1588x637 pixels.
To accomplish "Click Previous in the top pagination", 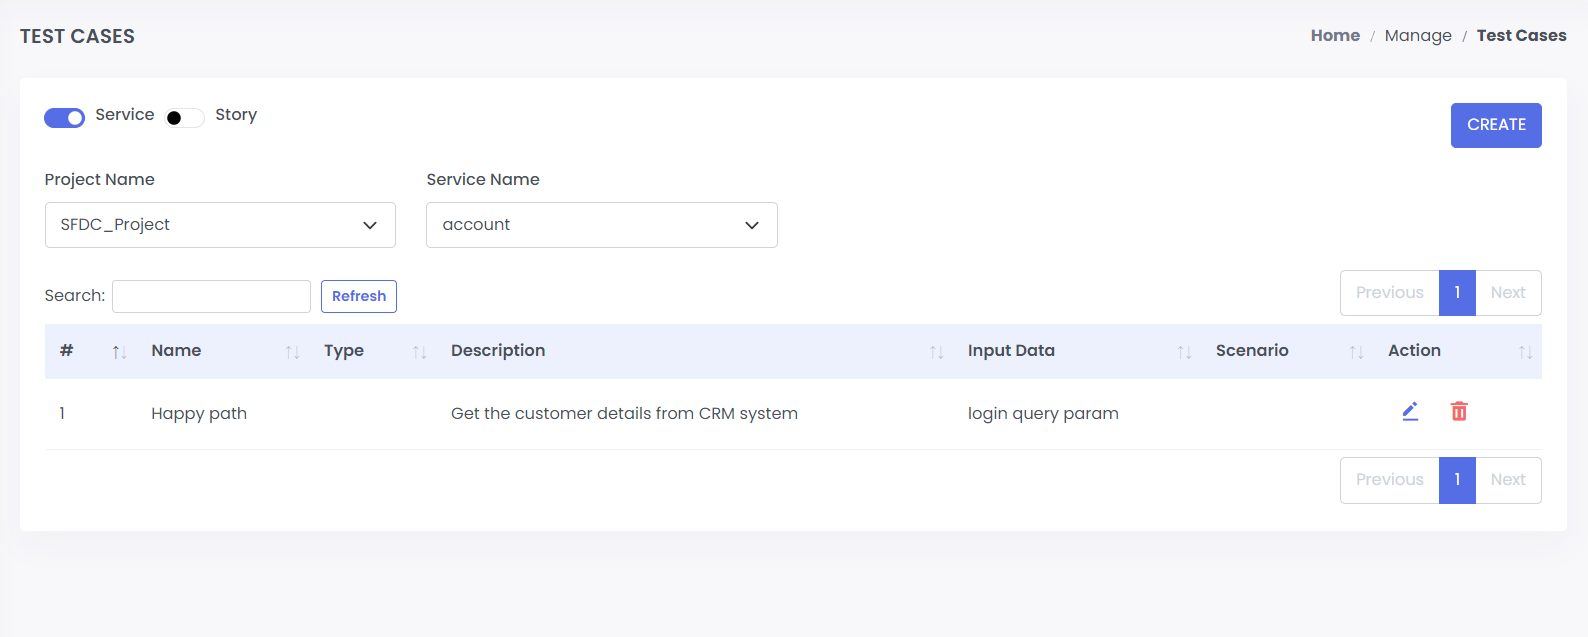I will coord(1389,293).
